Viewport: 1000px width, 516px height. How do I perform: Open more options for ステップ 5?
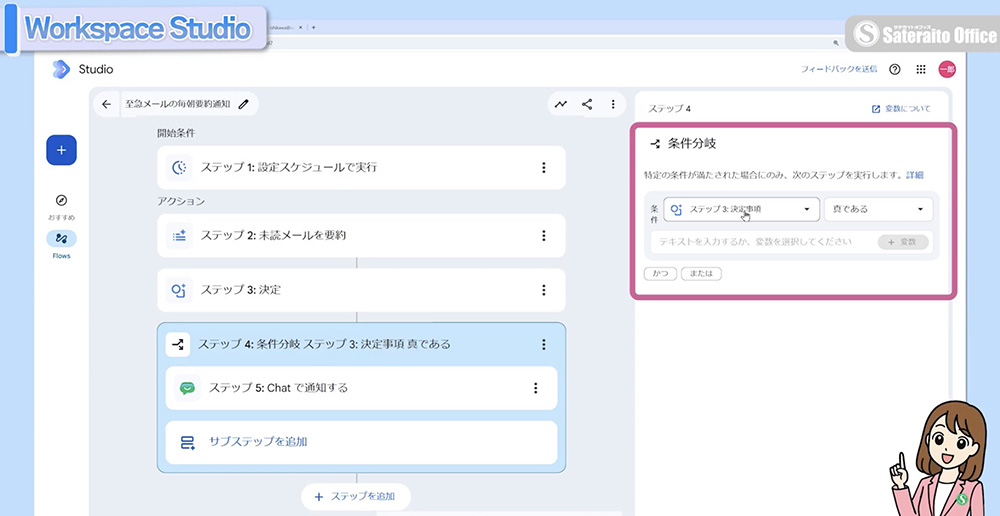(536, 388)
